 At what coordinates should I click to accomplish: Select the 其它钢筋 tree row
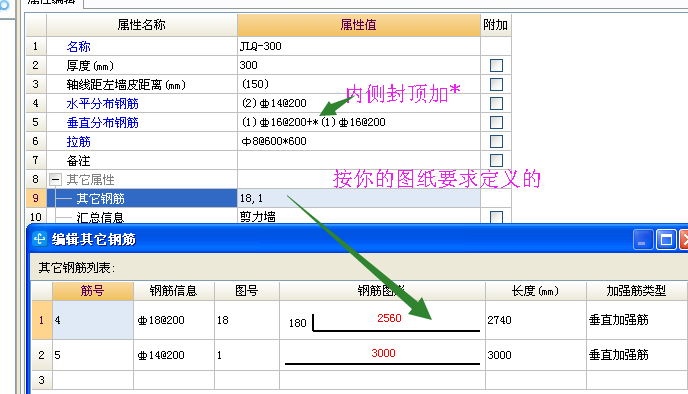(142, 198)
